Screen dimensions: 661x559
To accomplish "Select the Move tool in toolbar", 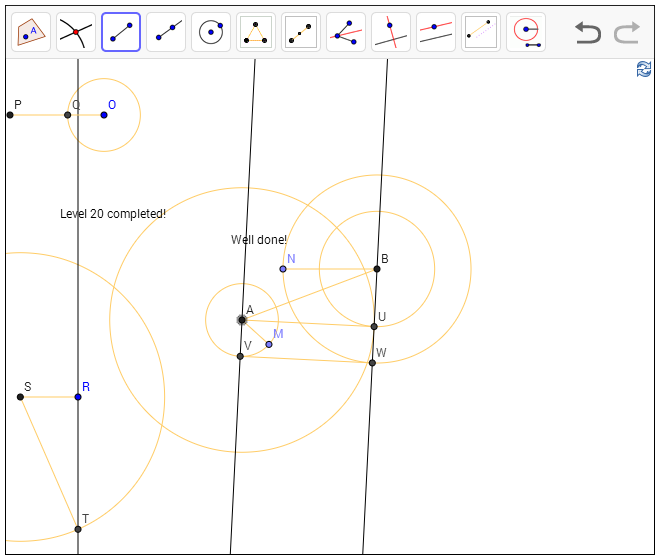I will [x=31, y=32].
